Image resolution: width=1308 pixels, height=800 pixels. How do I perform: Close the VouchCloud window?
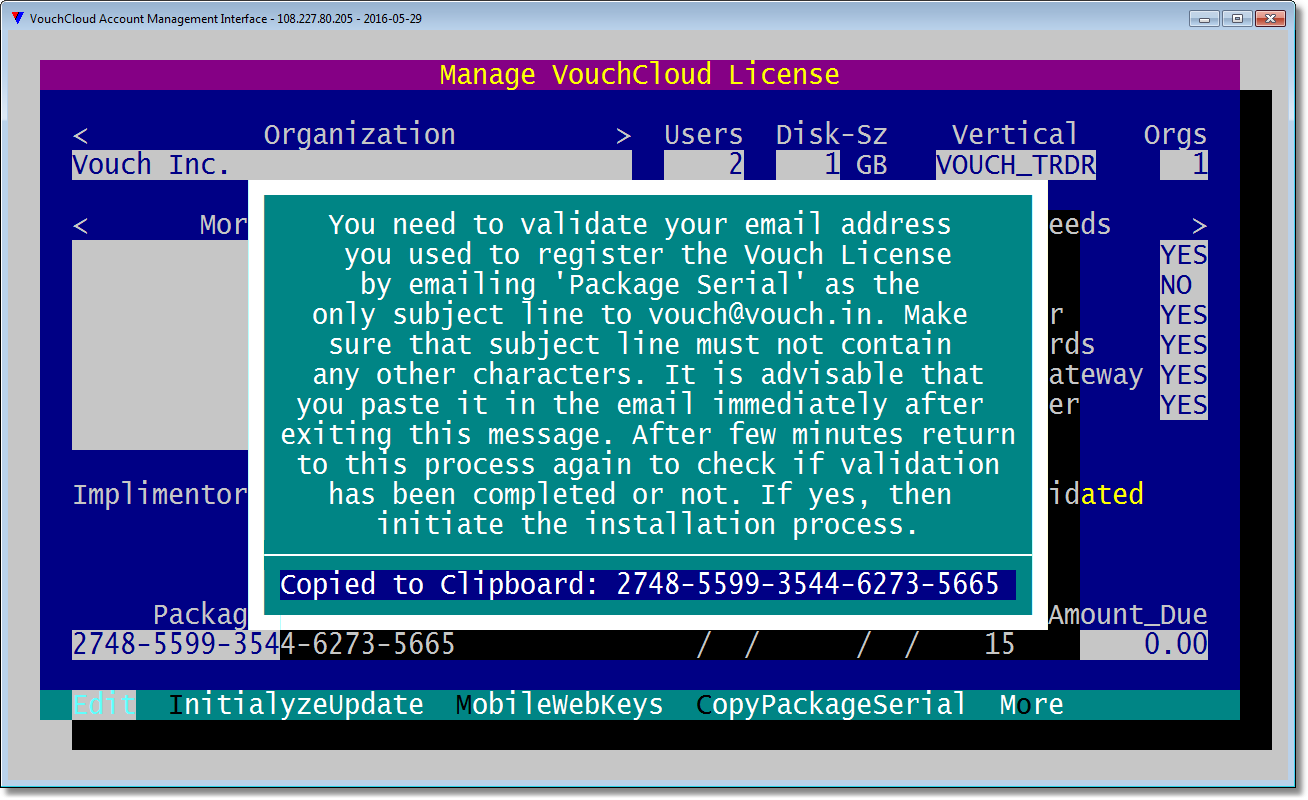[1270, 18]
